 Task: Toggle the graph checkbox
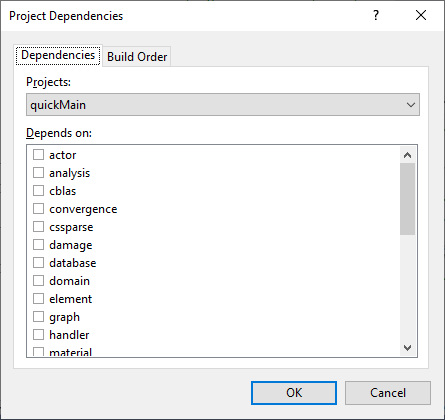(x=38, y=317)
